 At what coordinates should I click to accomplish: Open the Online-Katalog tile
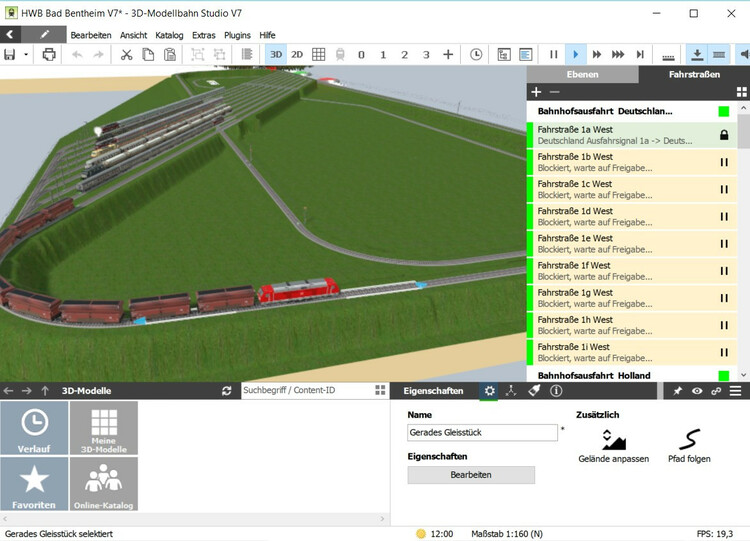point(104,484)
